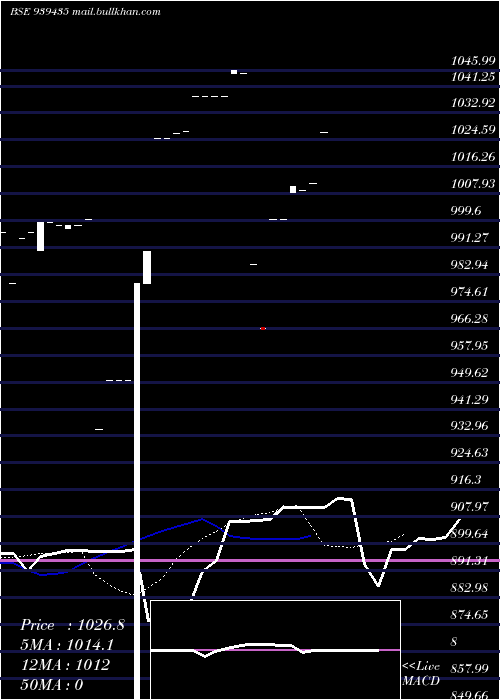Click the 941.29 price axis label

[x=469, y=399]
